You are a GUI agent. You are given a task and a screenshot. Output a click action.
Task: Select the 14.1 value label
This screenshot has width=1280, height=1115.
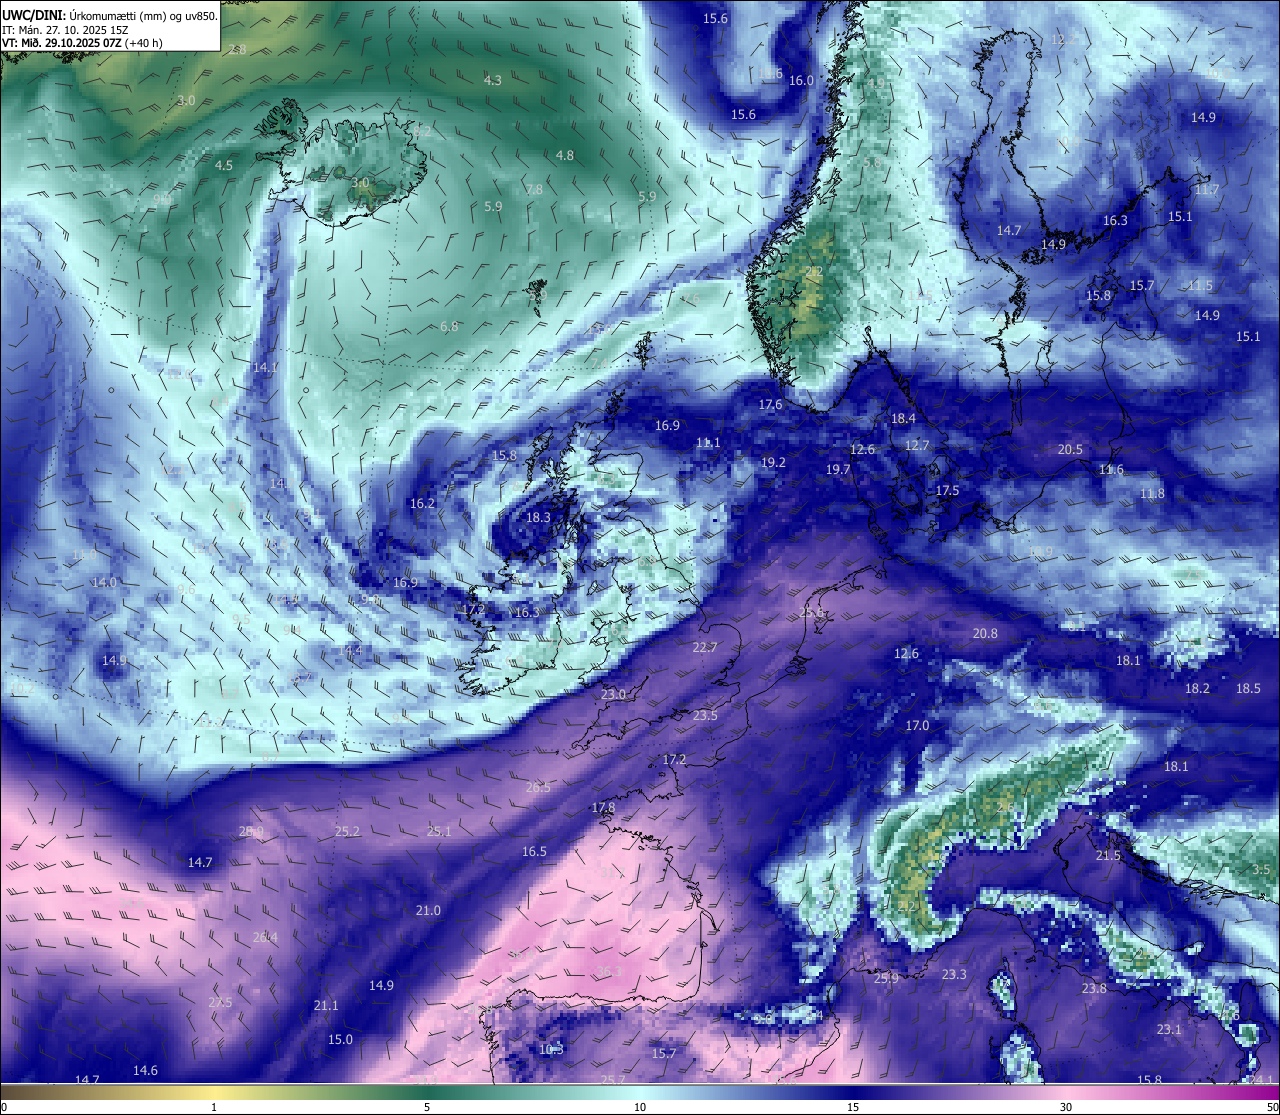(266, 367)
